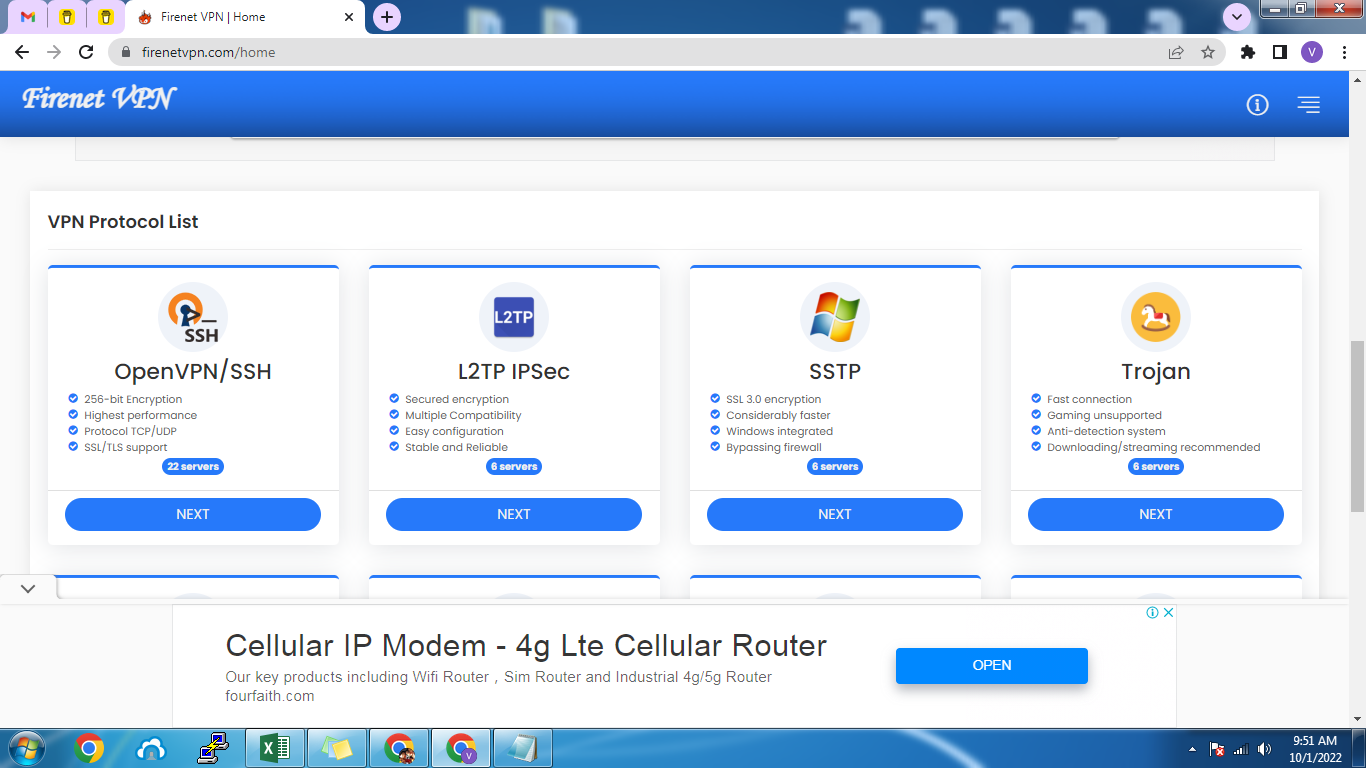Click NEXT under L2TP IPSec
Viewport: 1366px width, 768px height.
click(x=514, y=514)
